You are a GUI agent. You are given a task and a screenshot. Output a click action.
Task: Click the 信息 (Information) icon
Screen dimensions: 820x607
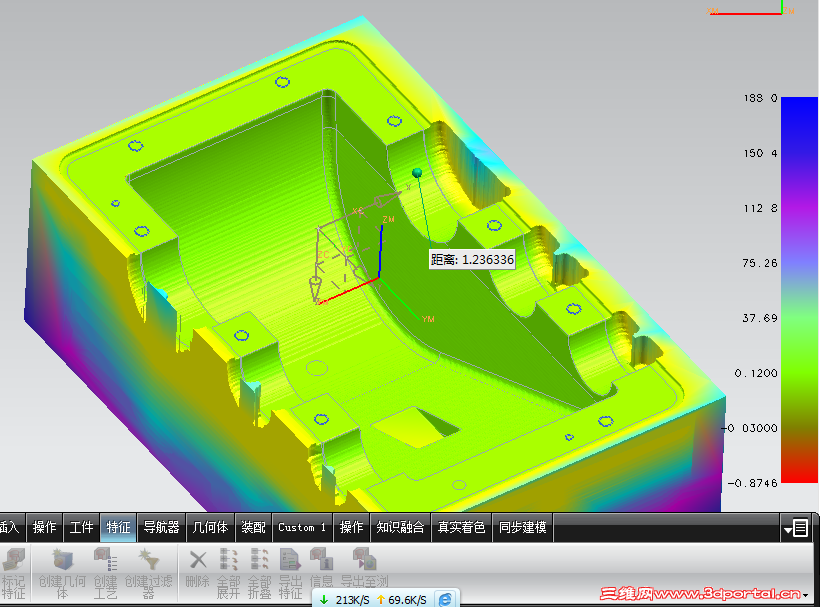321,559
